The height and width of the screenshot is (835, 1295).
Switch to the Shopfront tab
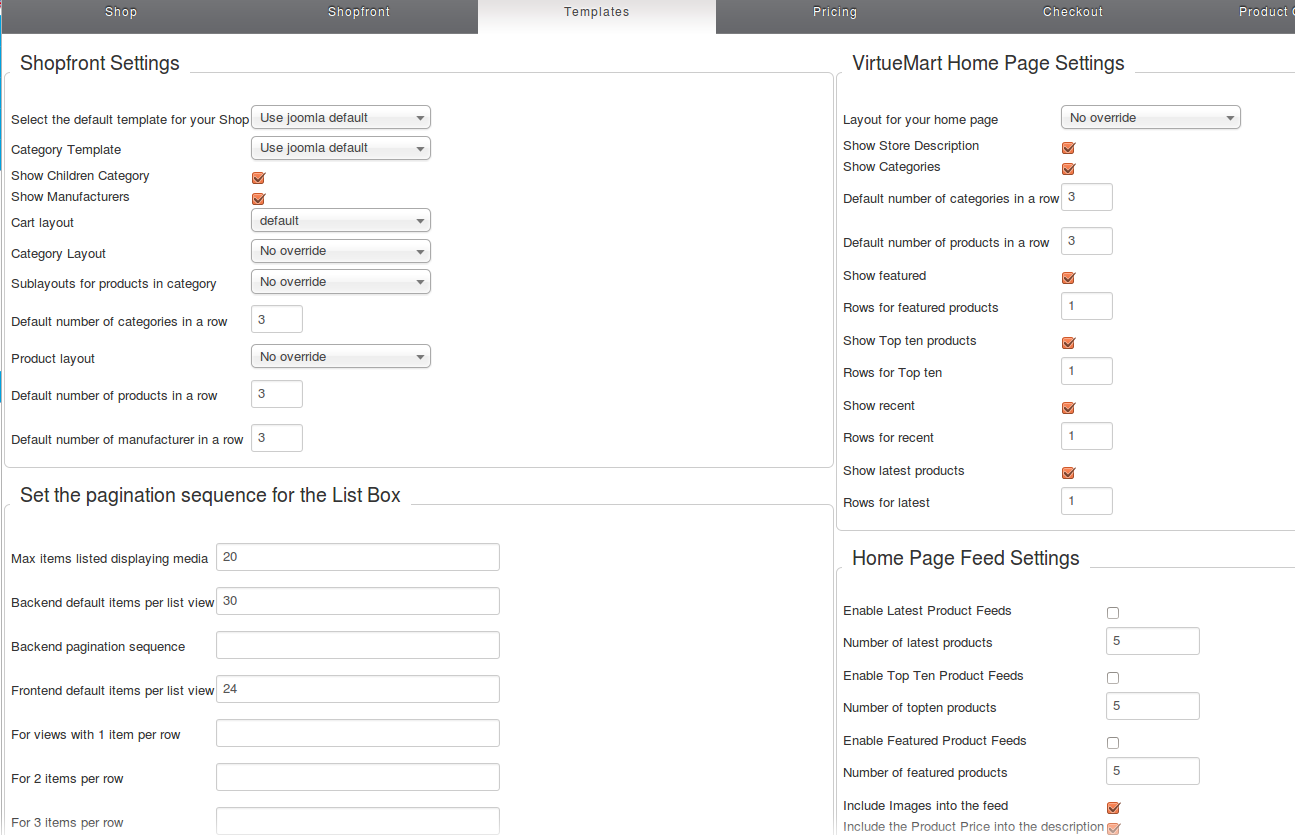[359, 14]
